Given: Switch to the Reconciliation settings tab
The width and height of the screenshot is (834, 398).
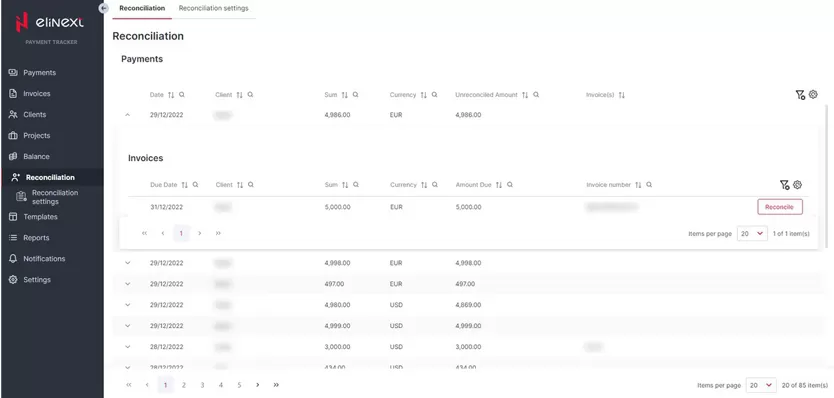Looking at the screenshot, I should pos(213,9).
